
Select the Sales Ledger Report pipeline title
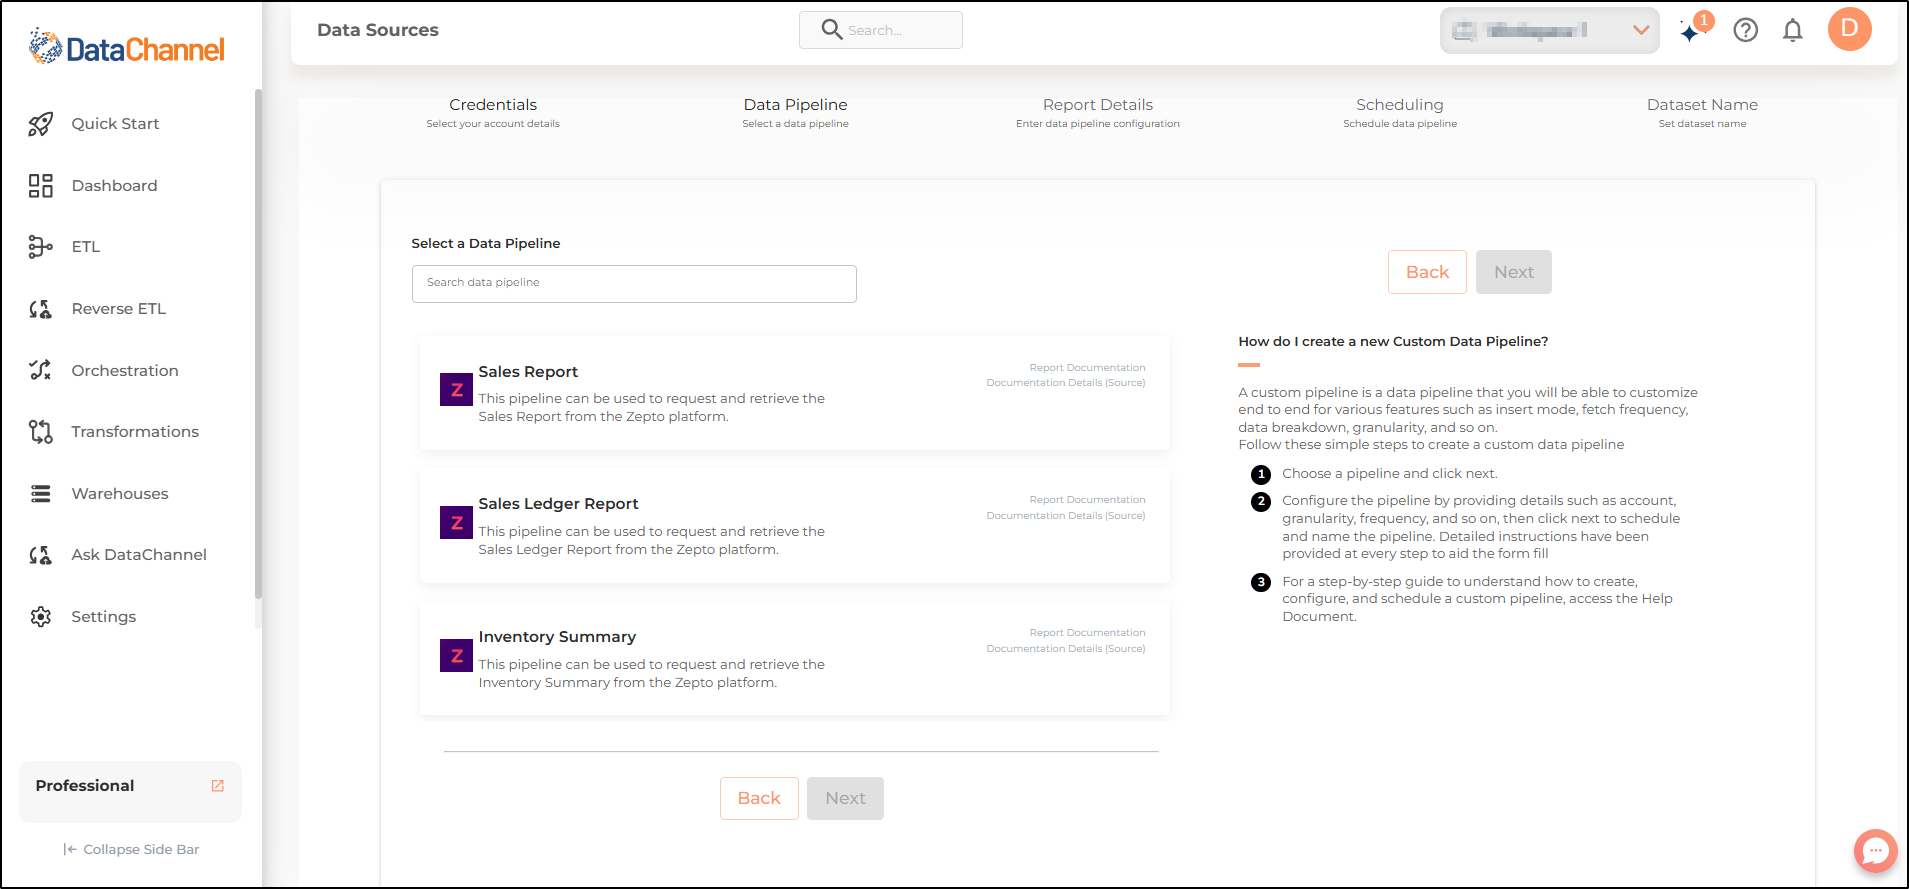pos(558,504)
